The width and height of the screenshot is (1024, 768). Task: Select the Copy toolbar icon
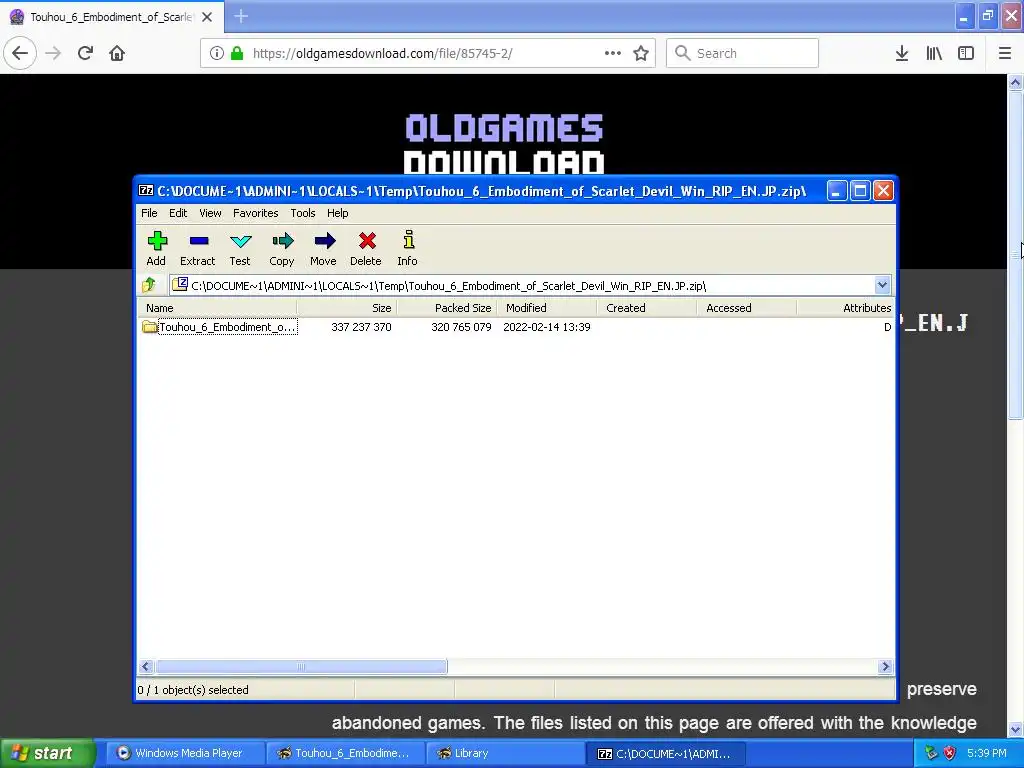pyautogui.click(x=281, y=248)
